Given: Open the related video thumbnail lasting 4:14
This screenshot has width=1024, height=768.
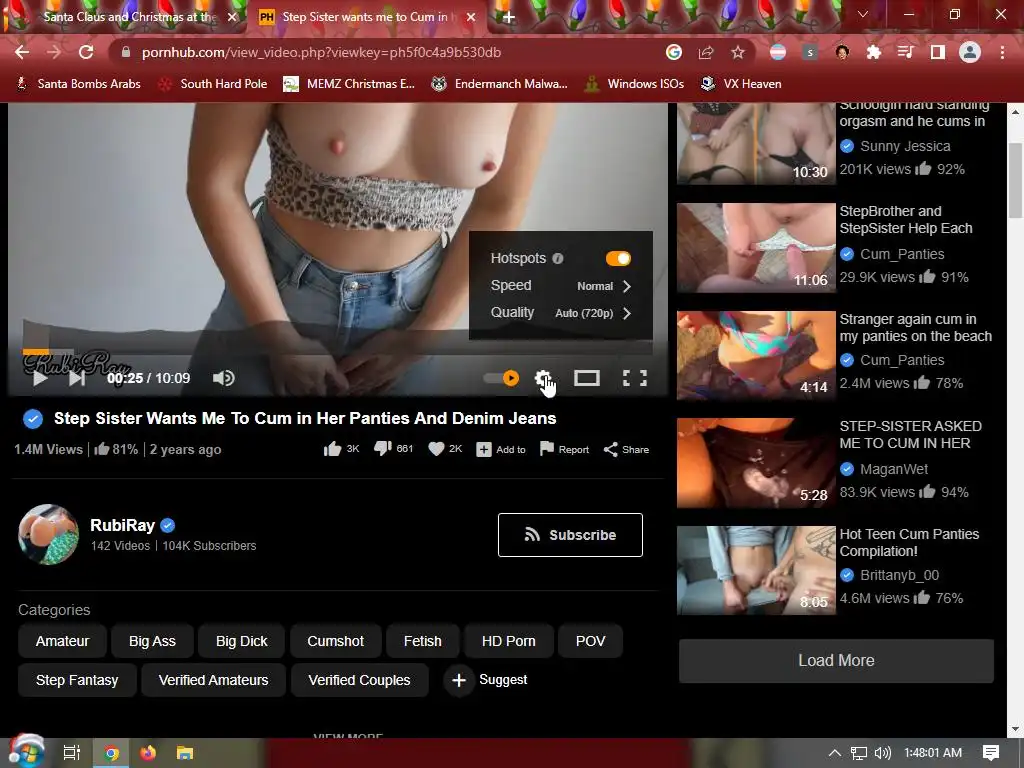Looking at the screenshot, I should pyautogui.click(x=756, y=355).
